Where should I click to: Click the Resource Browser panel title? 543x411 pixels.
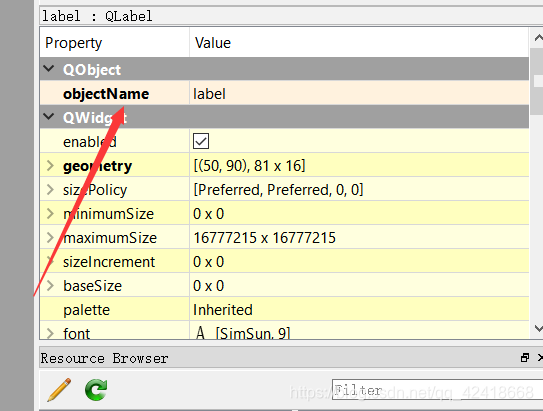(x=104, y=358)
